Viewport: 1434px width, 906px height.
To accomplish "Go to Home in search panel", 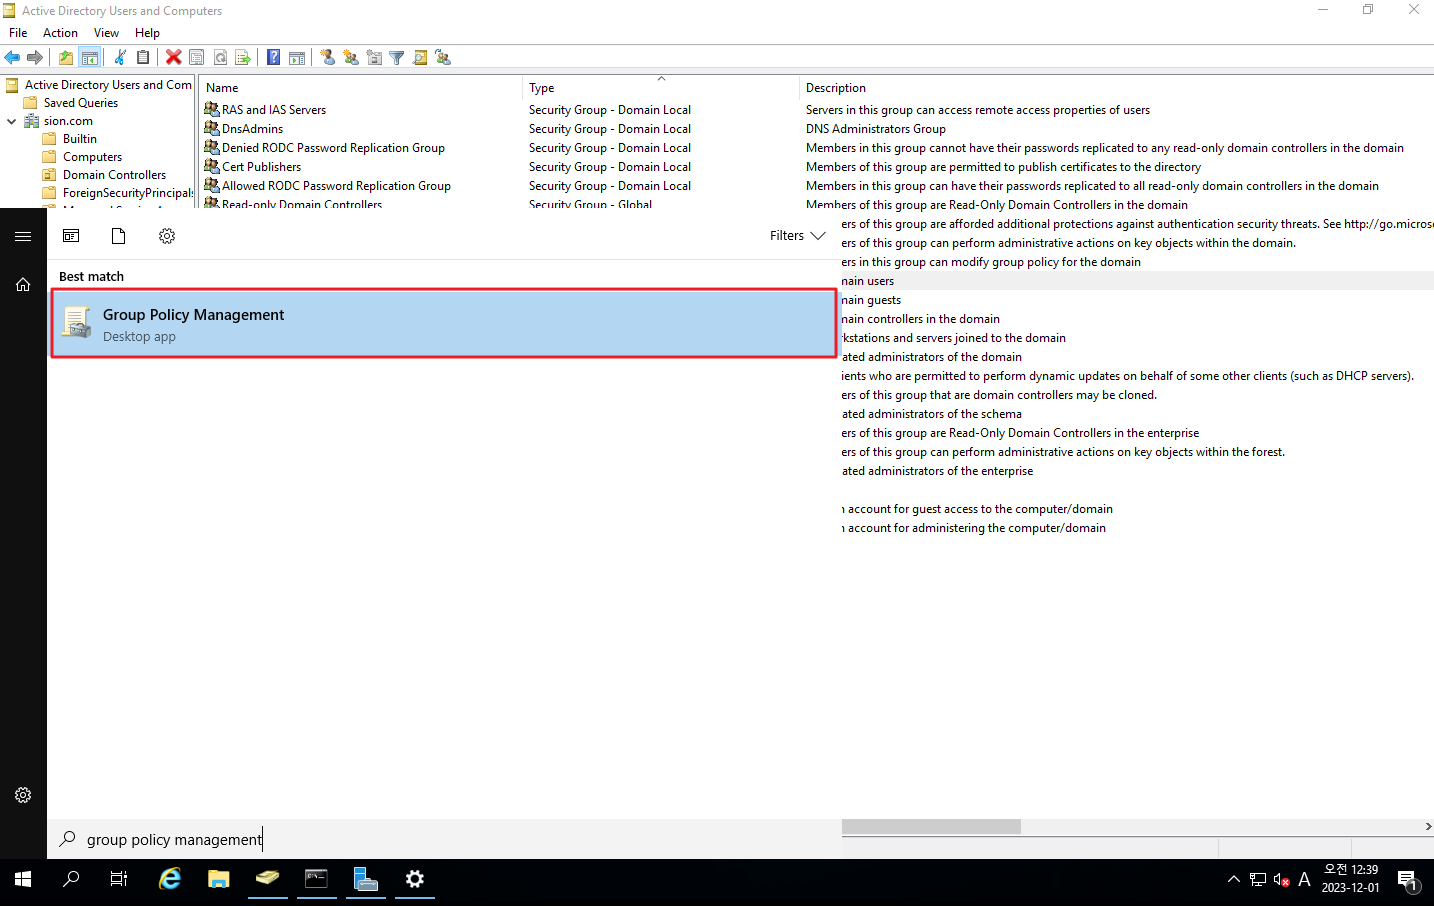I will 23,285.
